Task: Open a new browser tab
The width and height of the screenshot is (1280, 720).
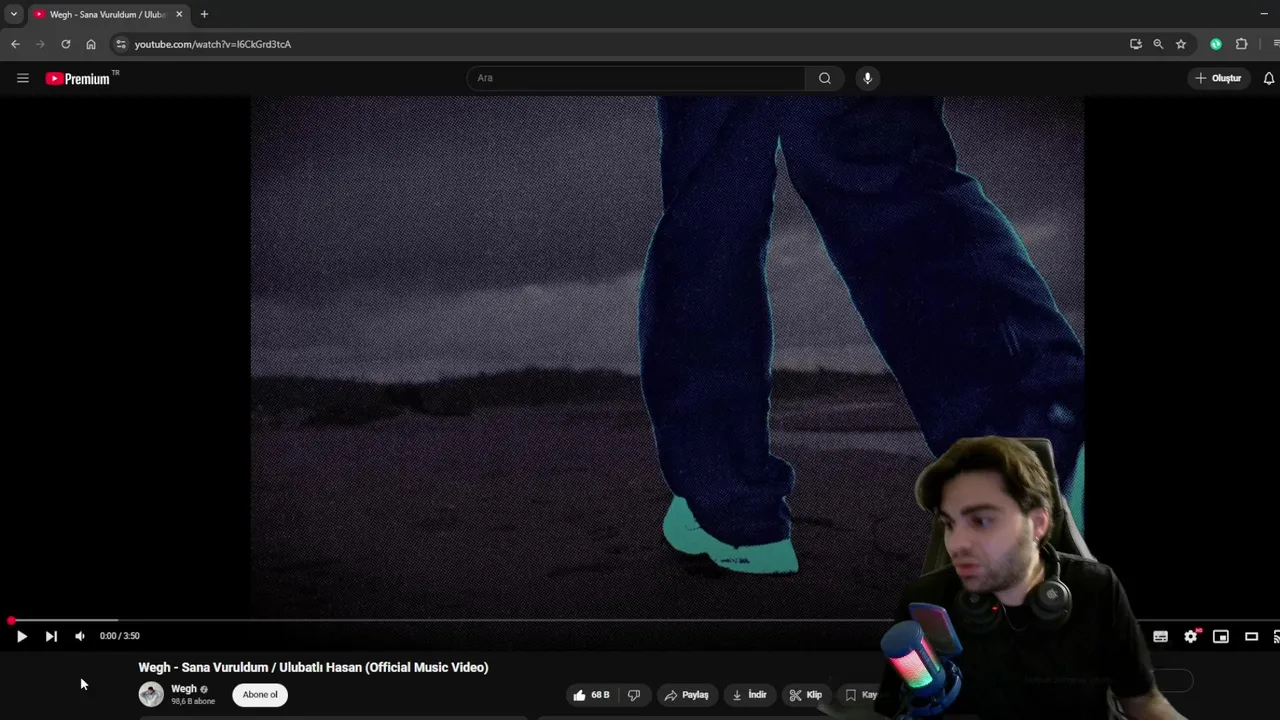Action: coord(204,14)
